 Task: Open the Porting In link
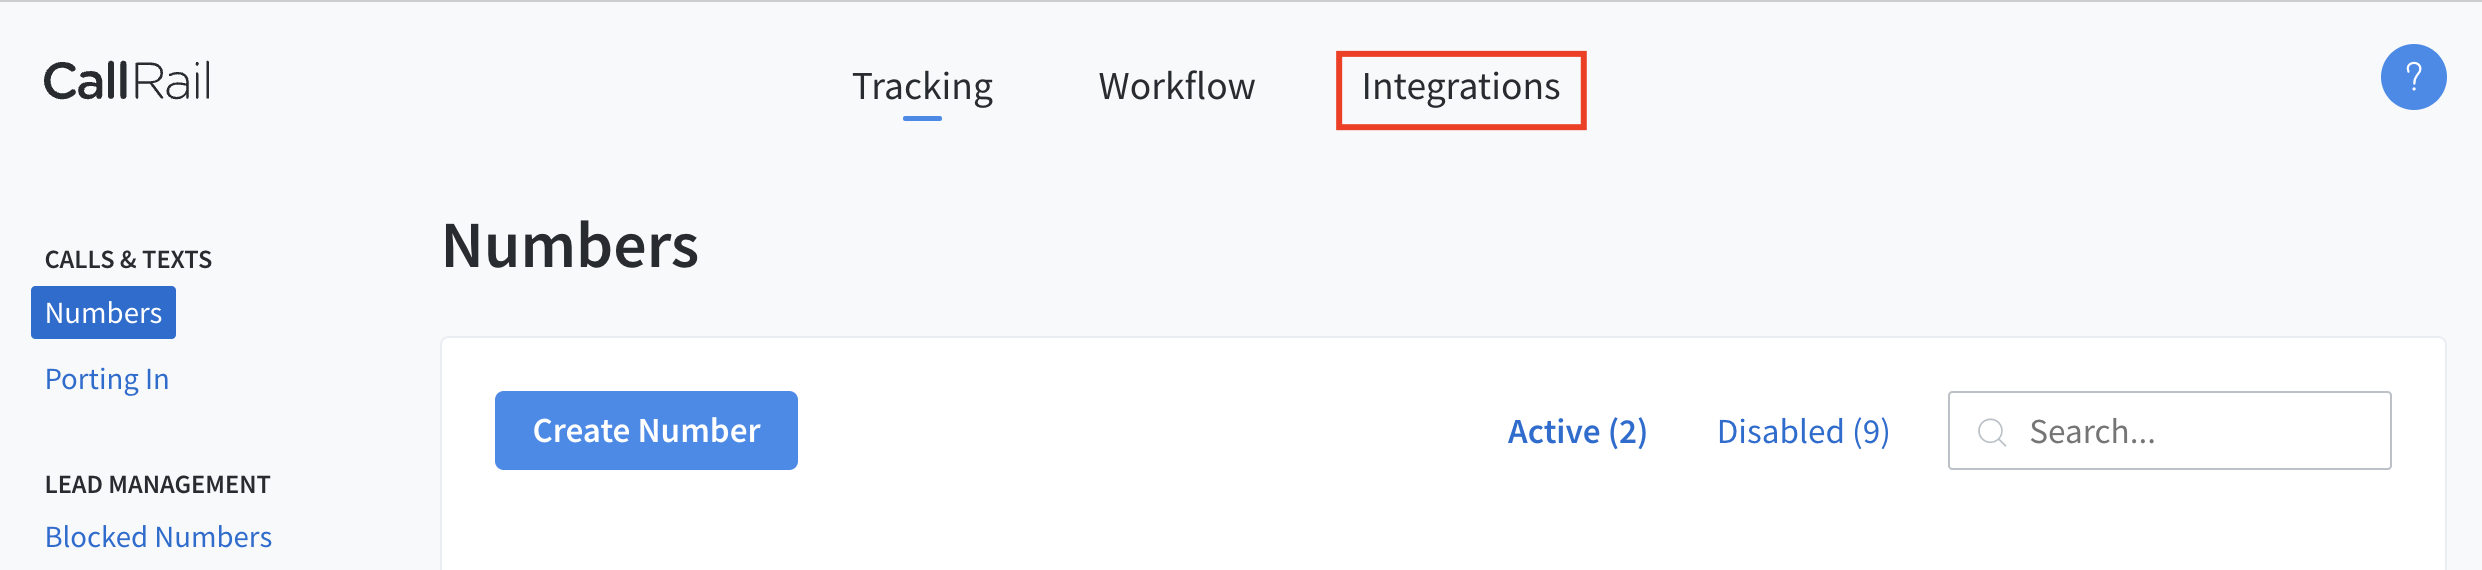[x=107, y=379]
